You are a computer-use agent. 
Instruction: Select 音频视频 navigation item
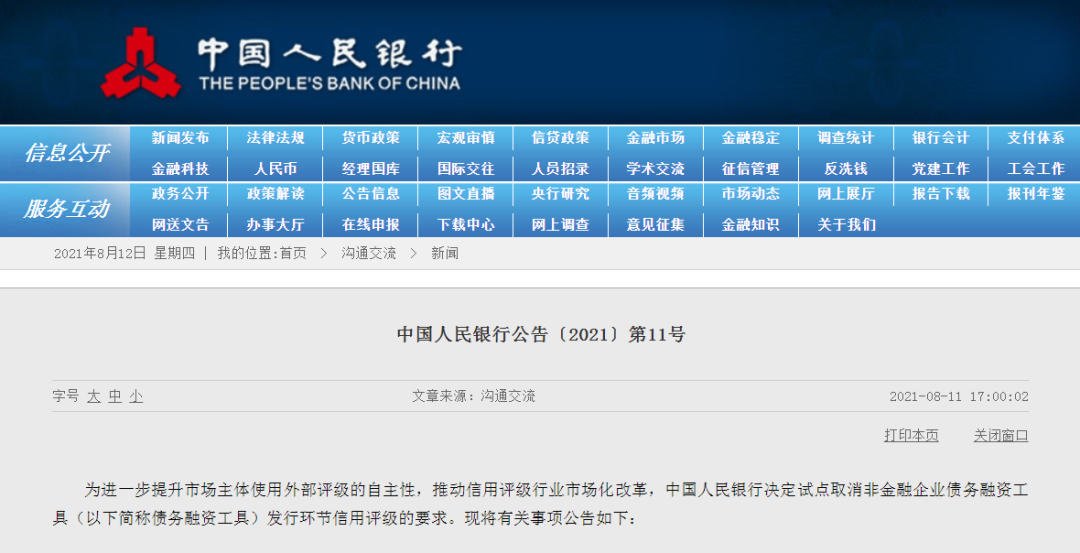tap(656, 194)
